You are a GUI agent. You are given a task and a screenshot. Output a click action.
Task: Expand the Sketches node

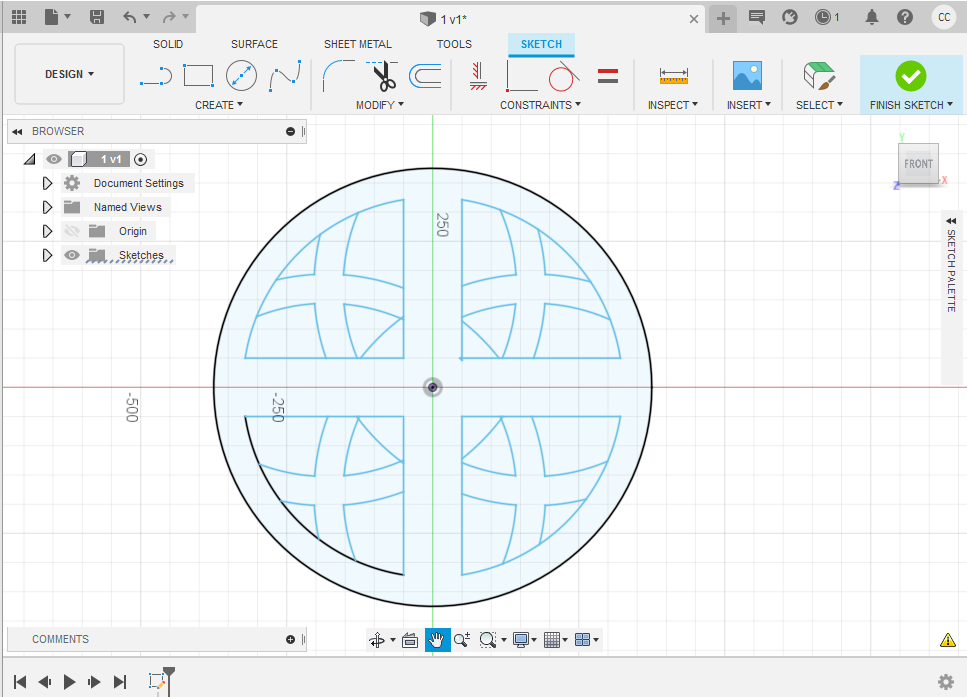[x=47, y=255]
